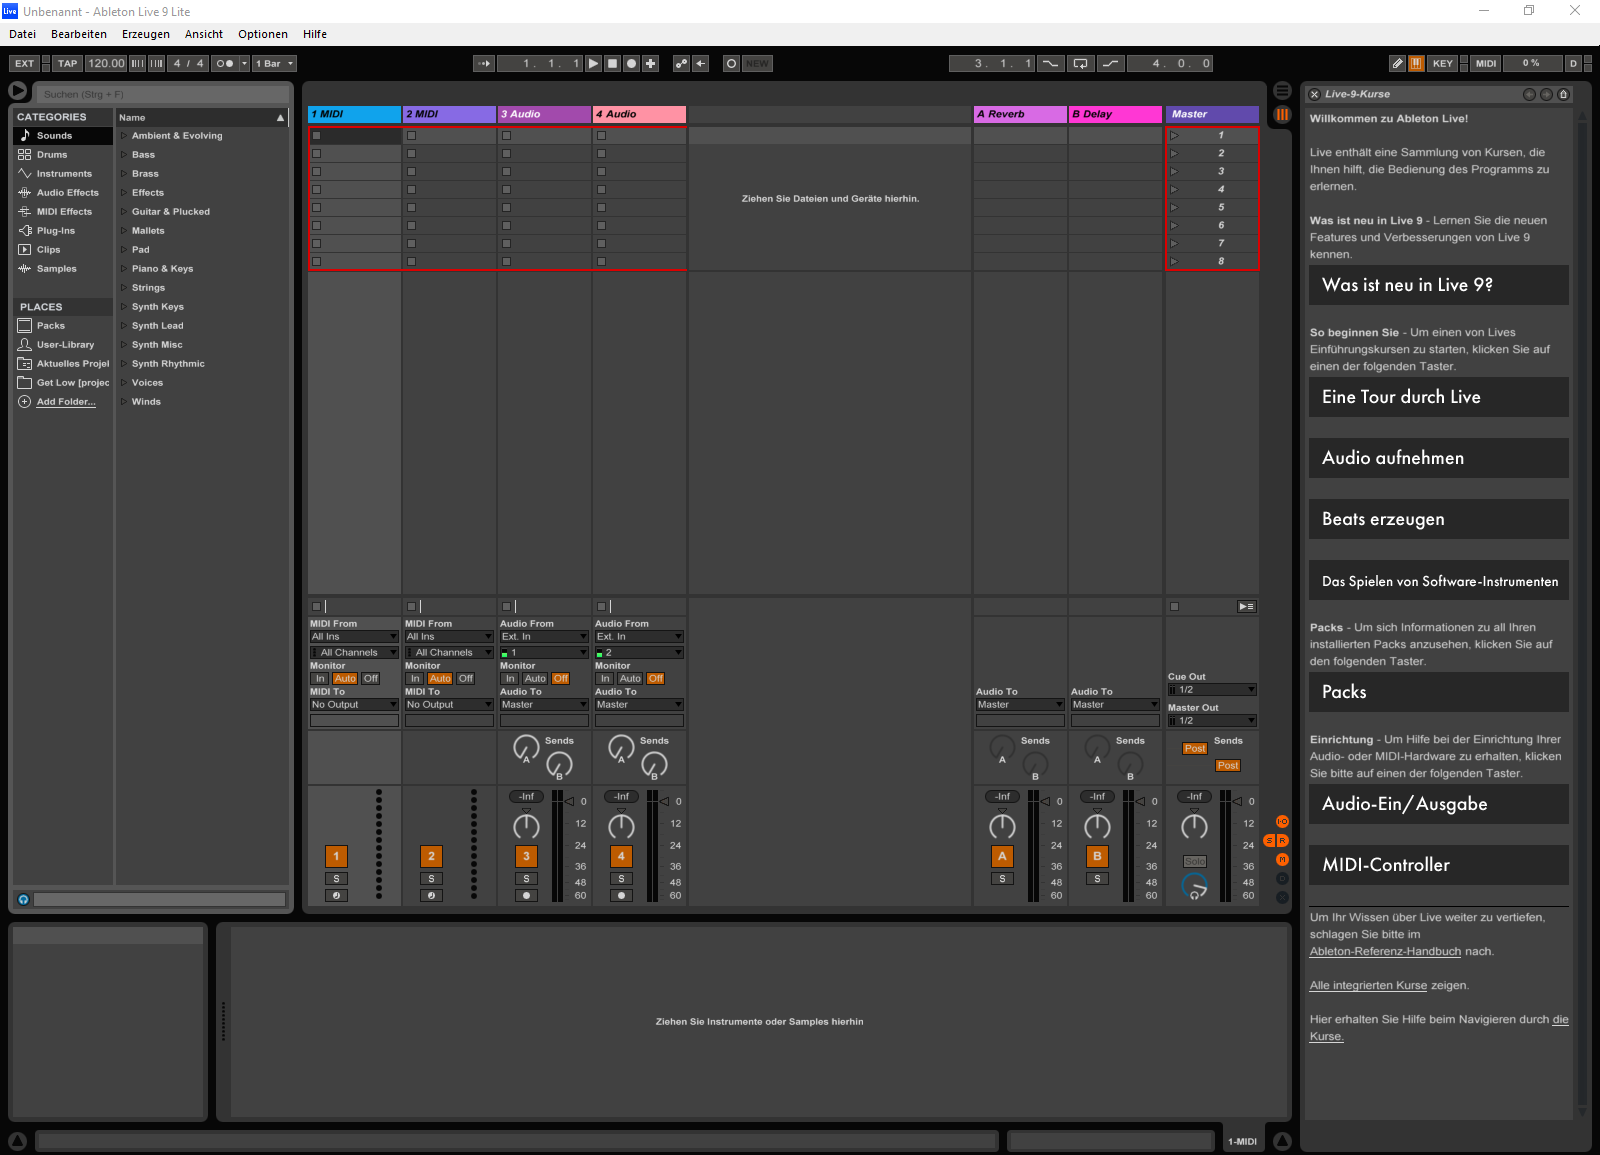Open track 3 Audio To Master dropdown

(x=544, y=704)
